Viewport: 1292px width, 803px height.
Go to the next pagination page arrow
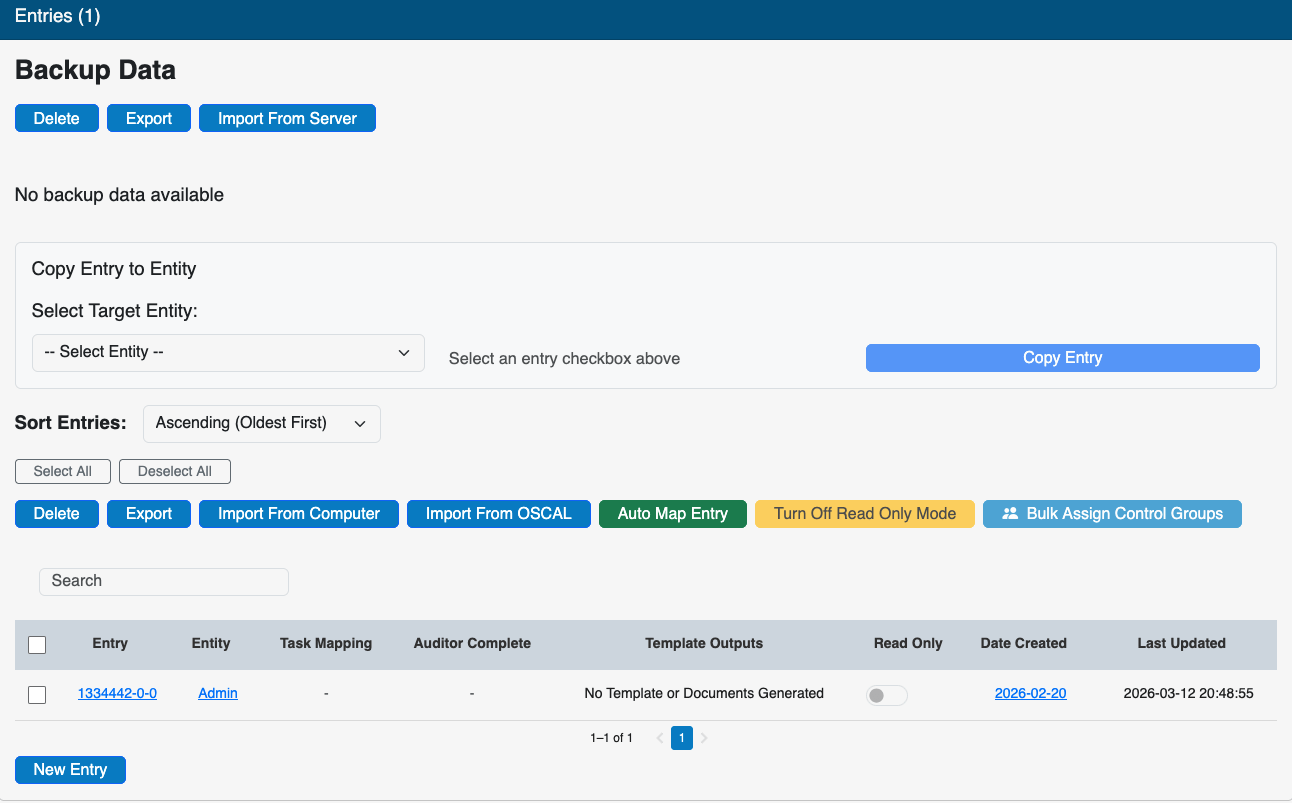click(x=704, y=738)
